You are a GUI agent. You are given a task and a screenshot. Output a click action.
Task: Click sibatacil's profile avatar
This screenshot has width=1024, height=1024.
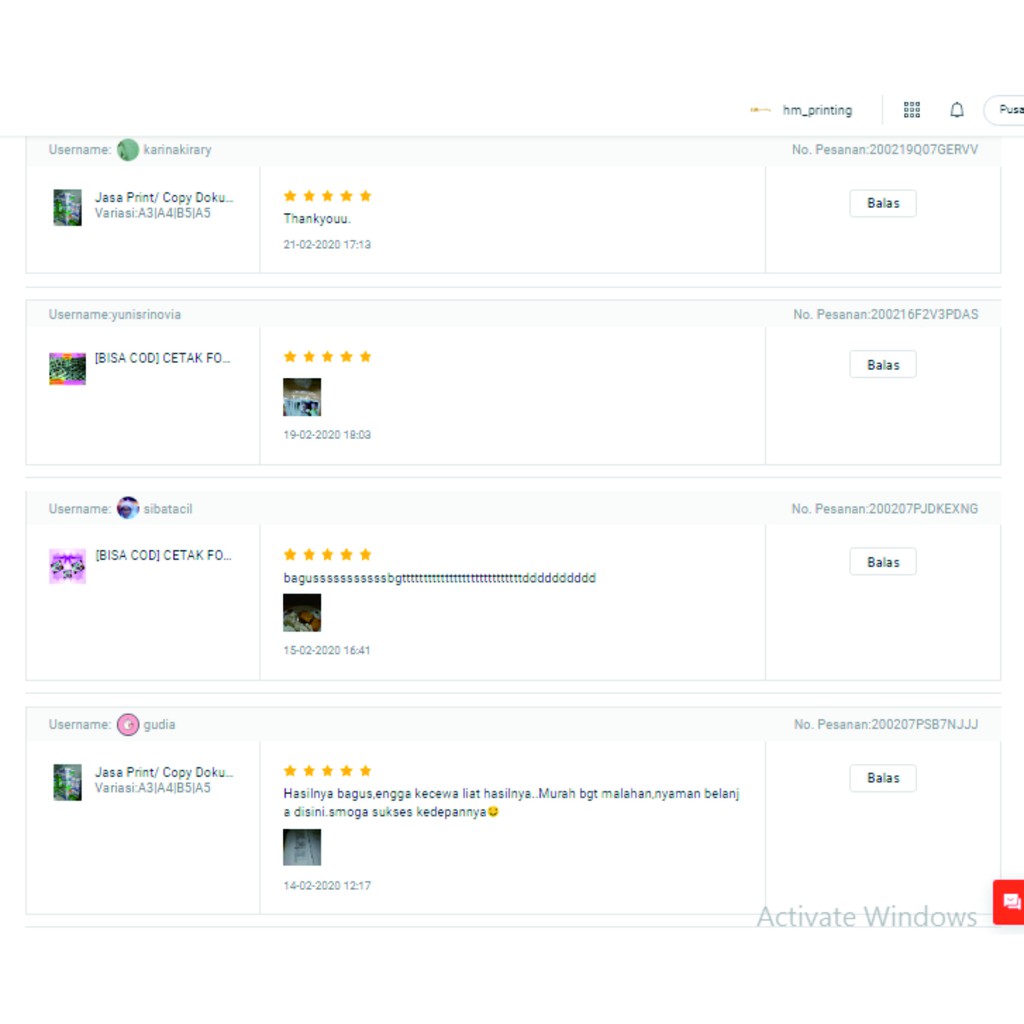point(128,508)
